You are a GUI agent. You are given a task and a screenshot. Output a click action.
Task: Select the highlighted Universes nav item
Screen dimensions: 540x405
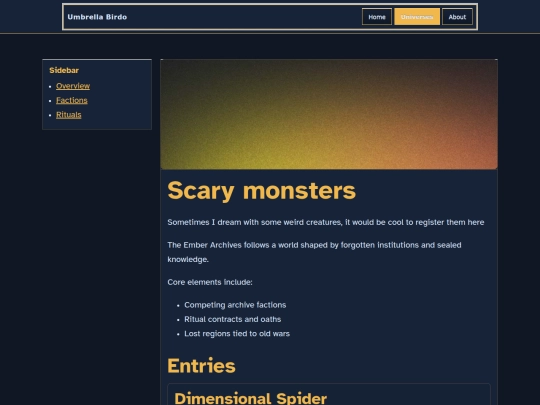click(x=417, y=17)
